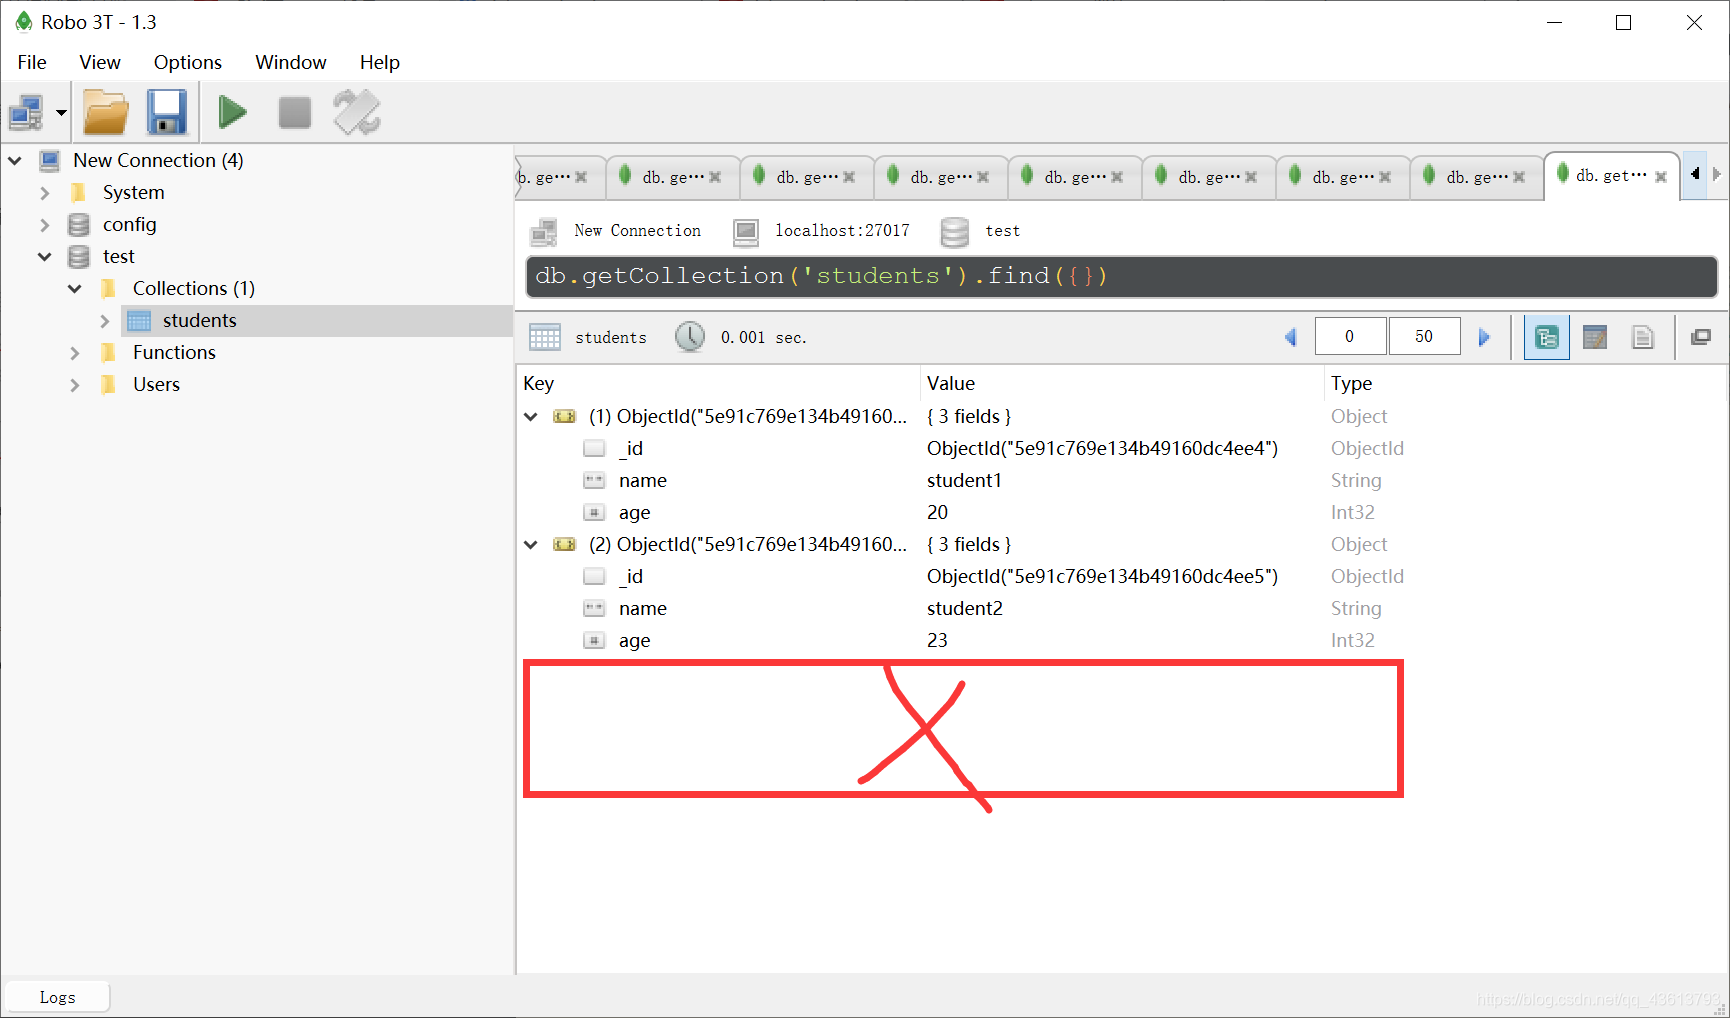Click the test database icon in query header

(955, 231)
